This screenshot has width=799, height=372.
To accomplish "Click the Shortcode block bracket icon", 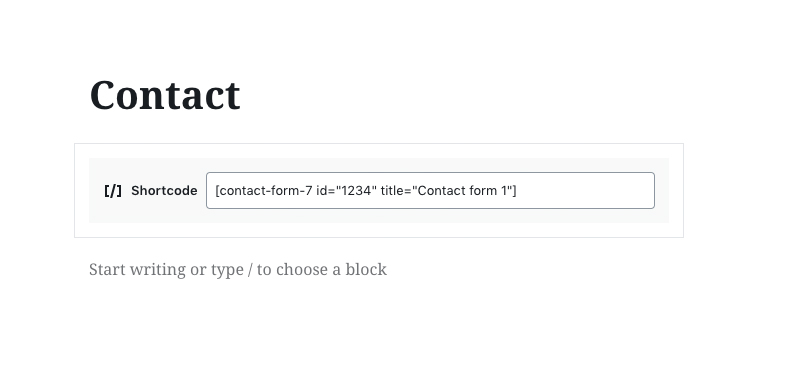I will (x=113, y=191).
